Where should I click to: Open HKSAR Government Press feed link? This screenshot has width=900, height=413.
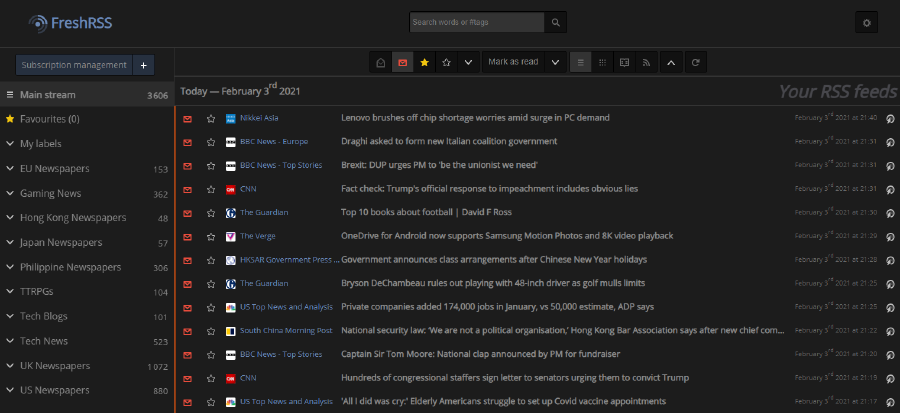[289, 260]
